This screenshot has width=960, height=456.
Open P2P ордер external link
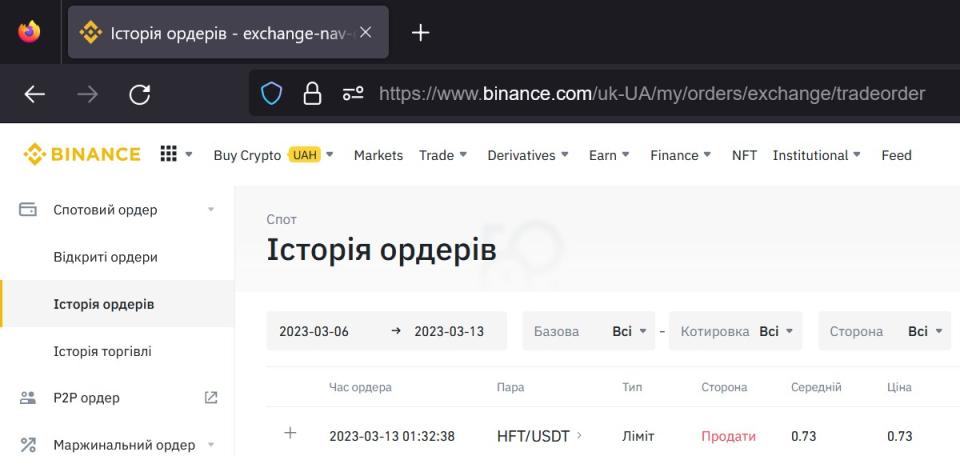[x=210, y=398]
